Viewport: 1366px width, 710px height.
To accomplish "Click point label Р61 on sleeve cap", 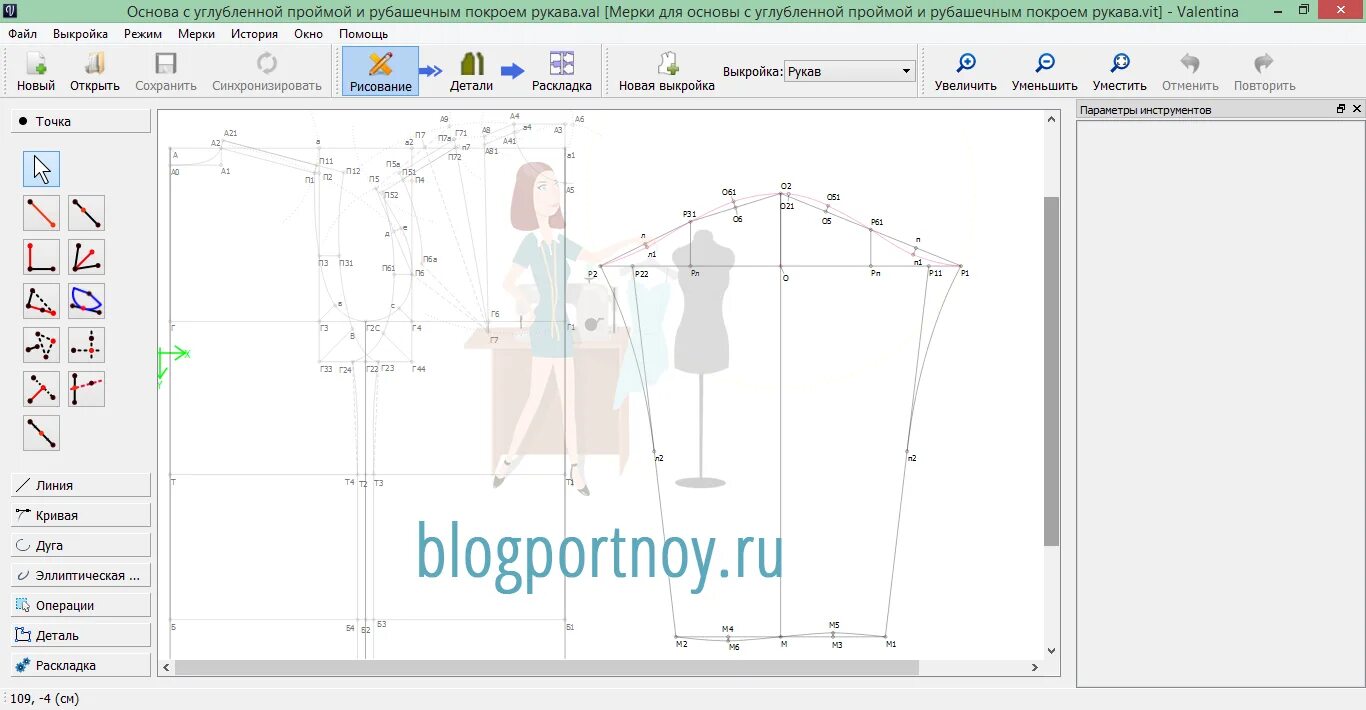I will pyautogui.click(x=877, y=222).
